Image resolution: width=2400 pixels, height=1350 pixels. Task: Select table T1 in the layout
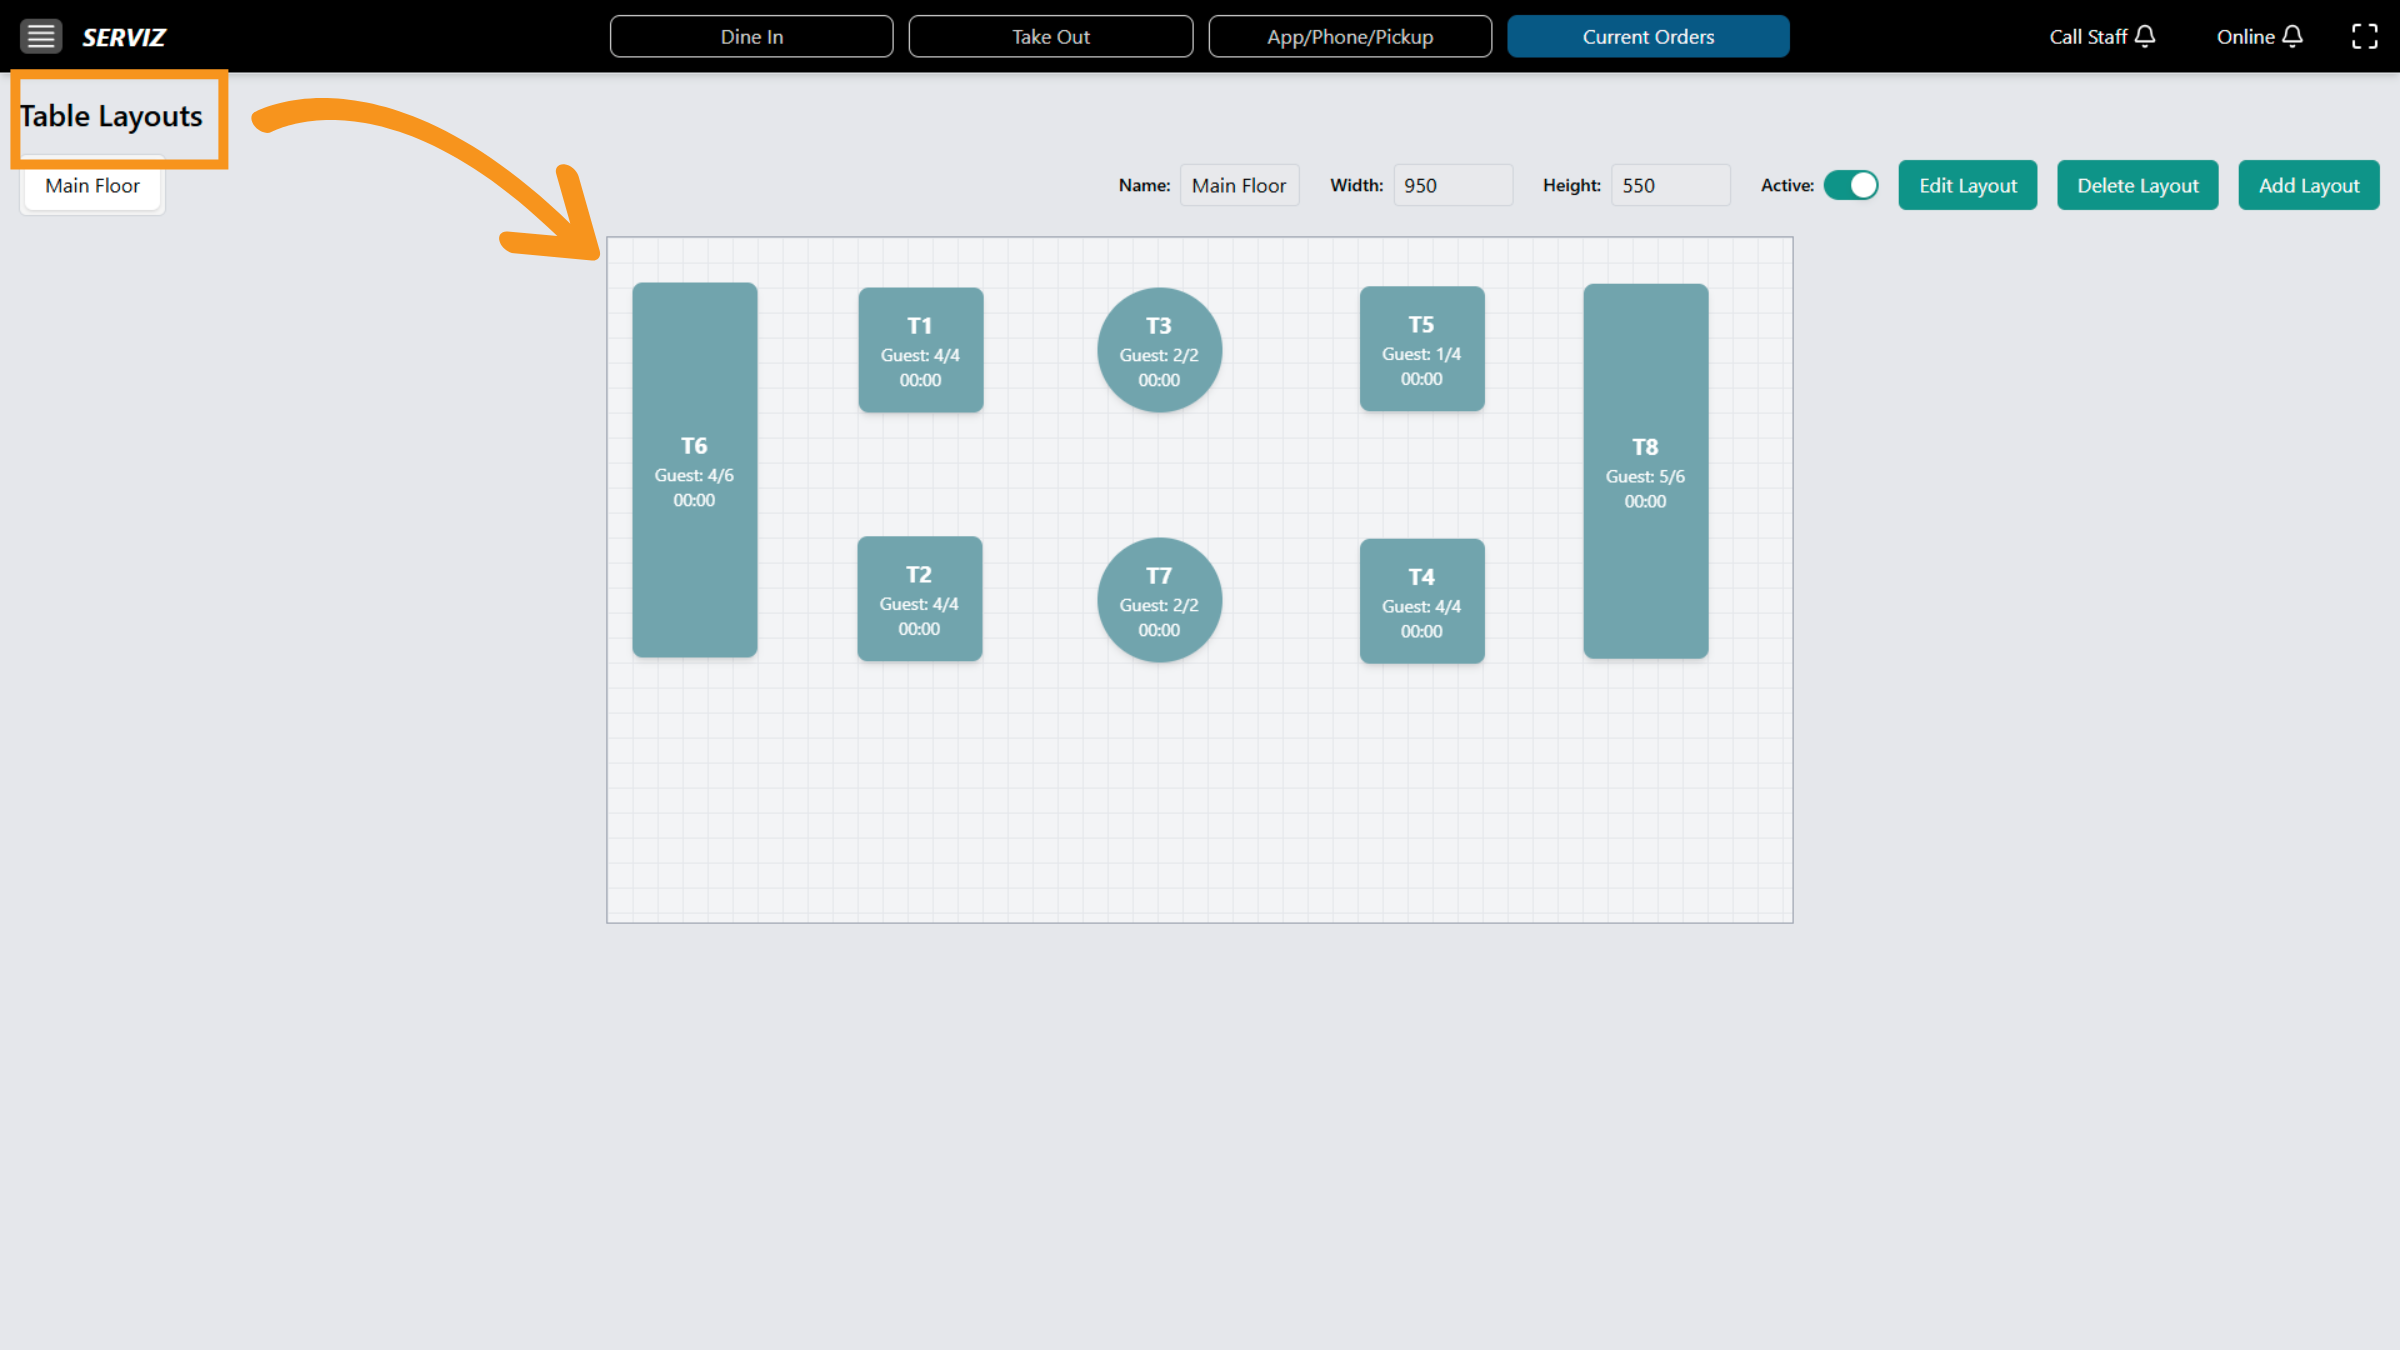click(x=920, y=350)
